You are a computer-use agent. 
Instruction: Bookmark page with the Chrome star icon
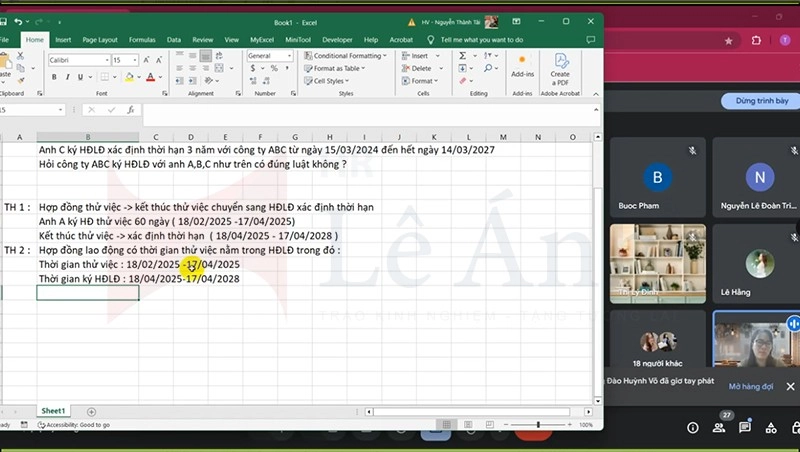729,40
